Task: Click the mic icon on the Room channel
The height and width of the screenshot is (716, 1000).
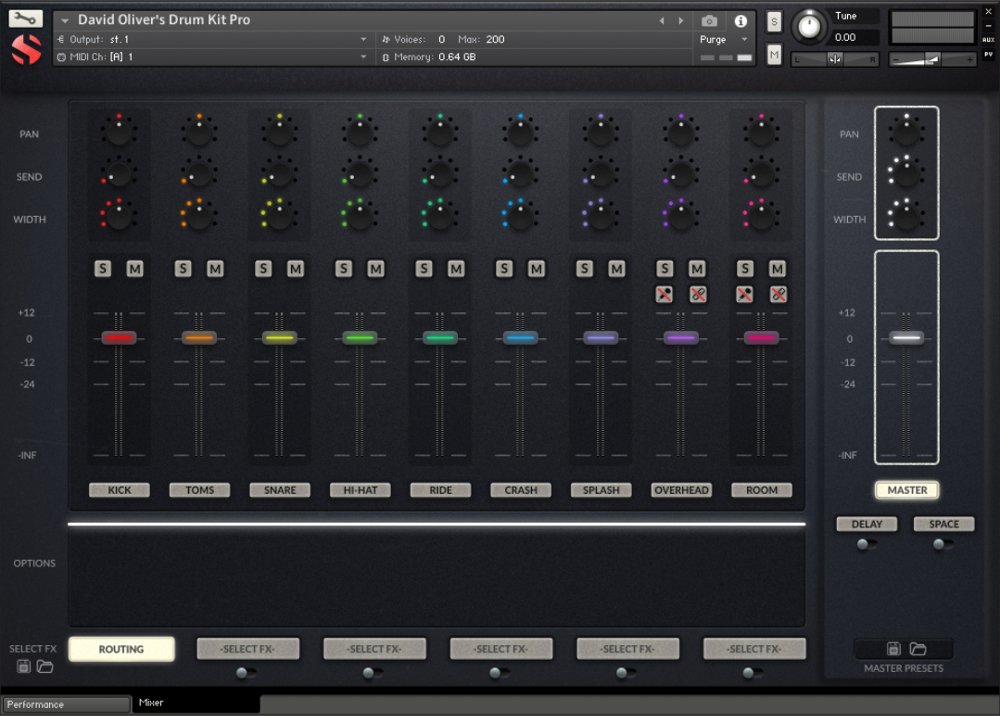Action: tap(745, 294)
